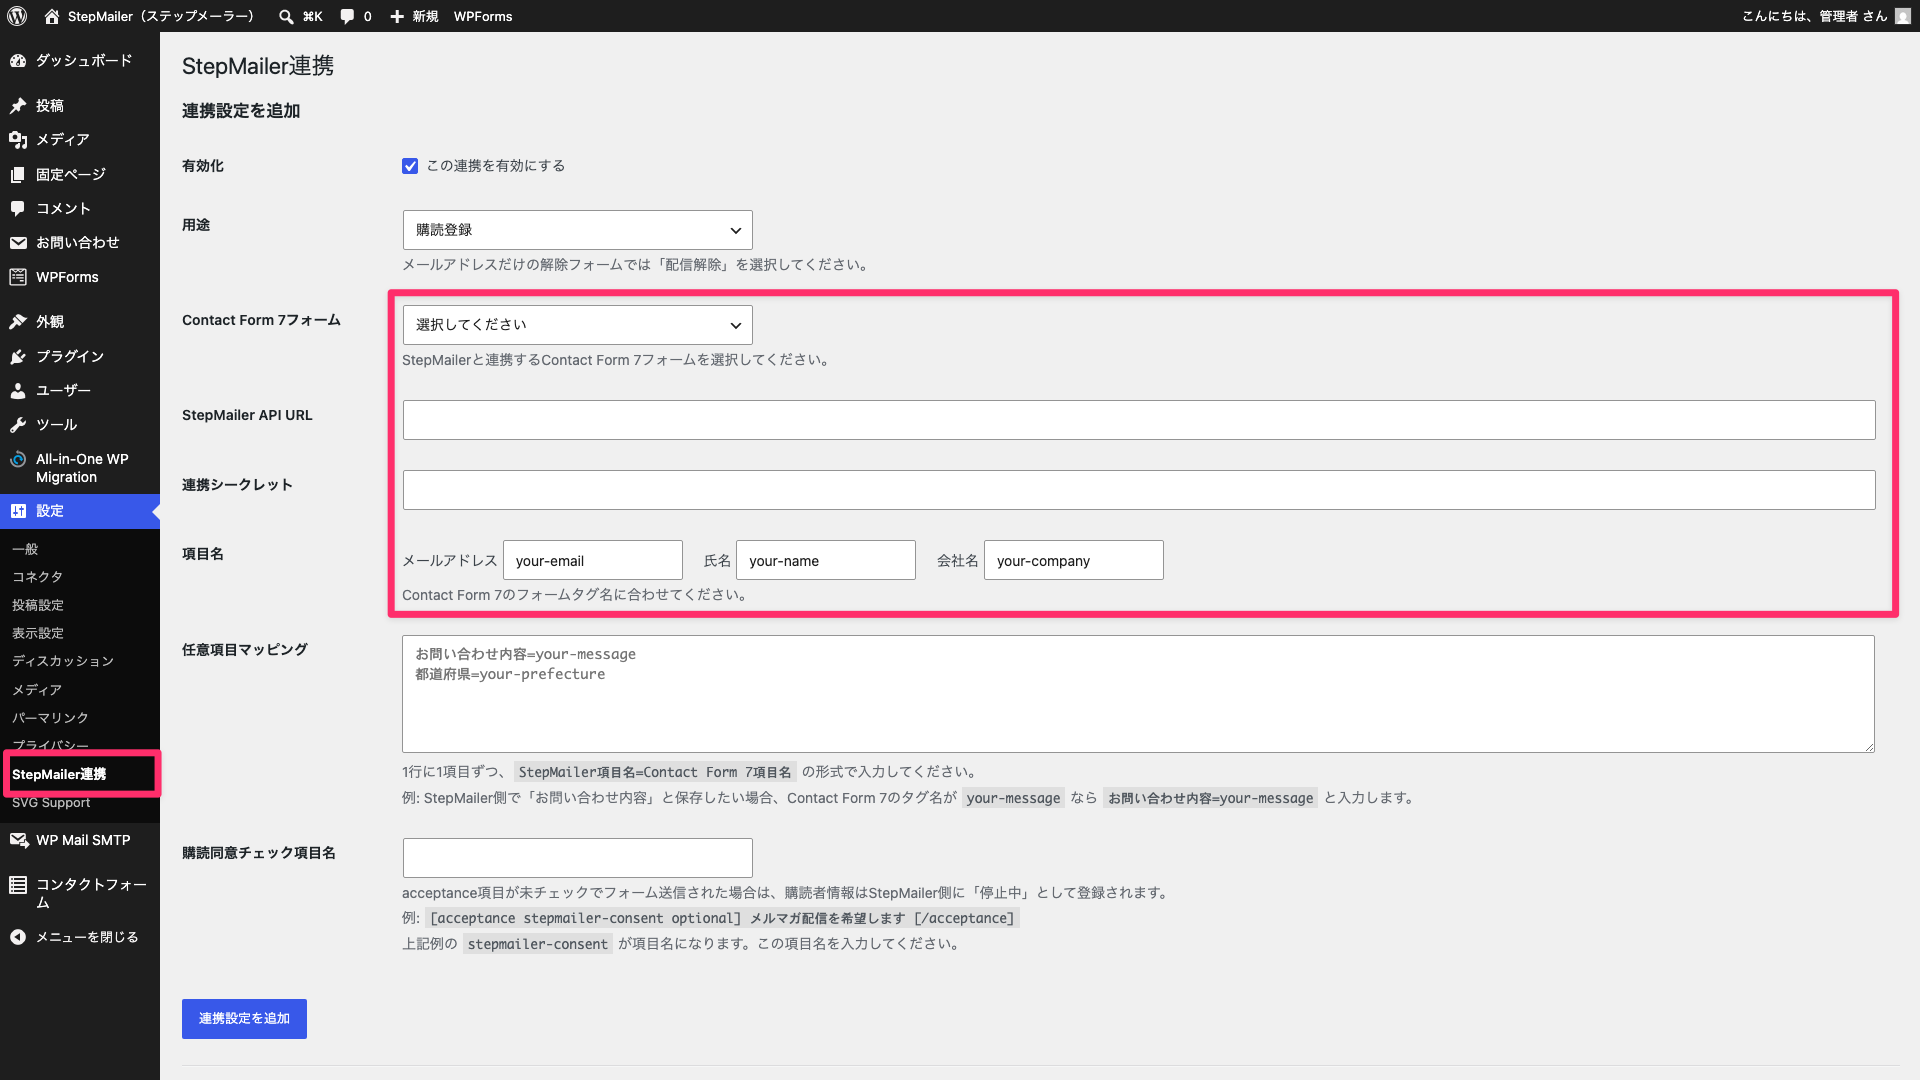This screenshot has height=1080, width=1920.
Task: Click the 投稿 pin icon
Action: 18,106
